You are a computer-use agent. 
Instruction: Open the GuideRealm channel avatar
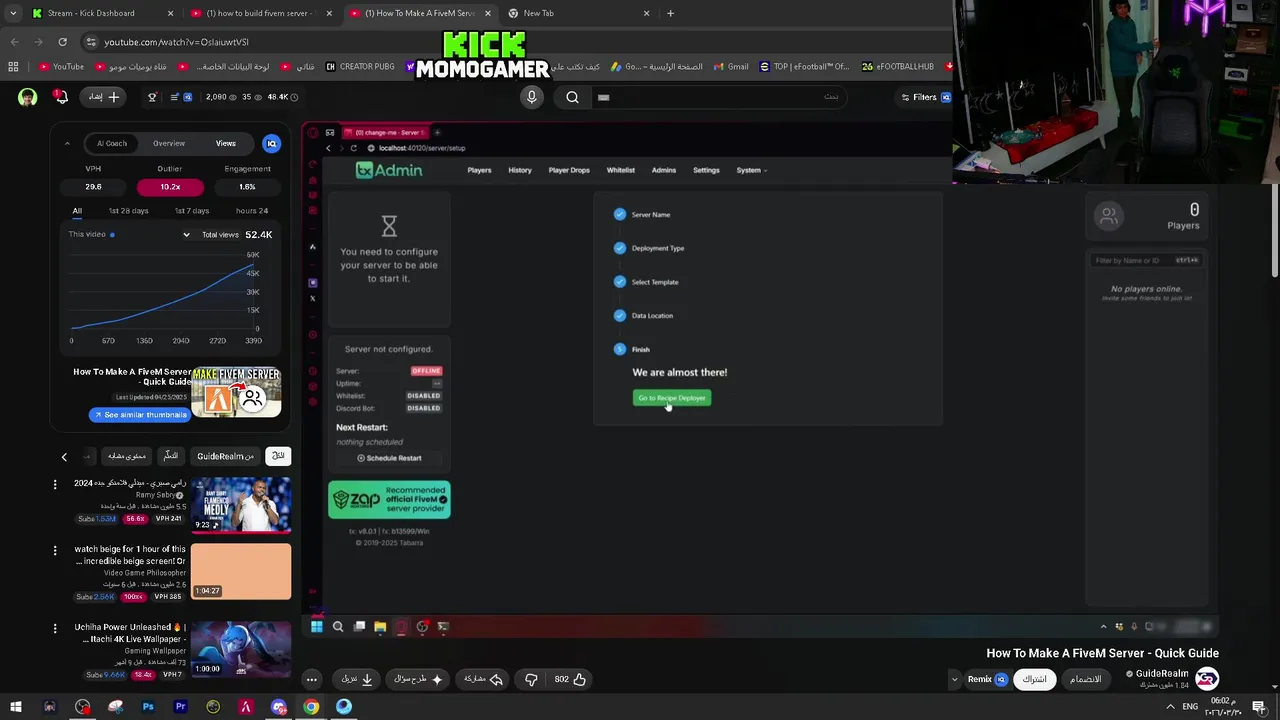pos(1207,679)
